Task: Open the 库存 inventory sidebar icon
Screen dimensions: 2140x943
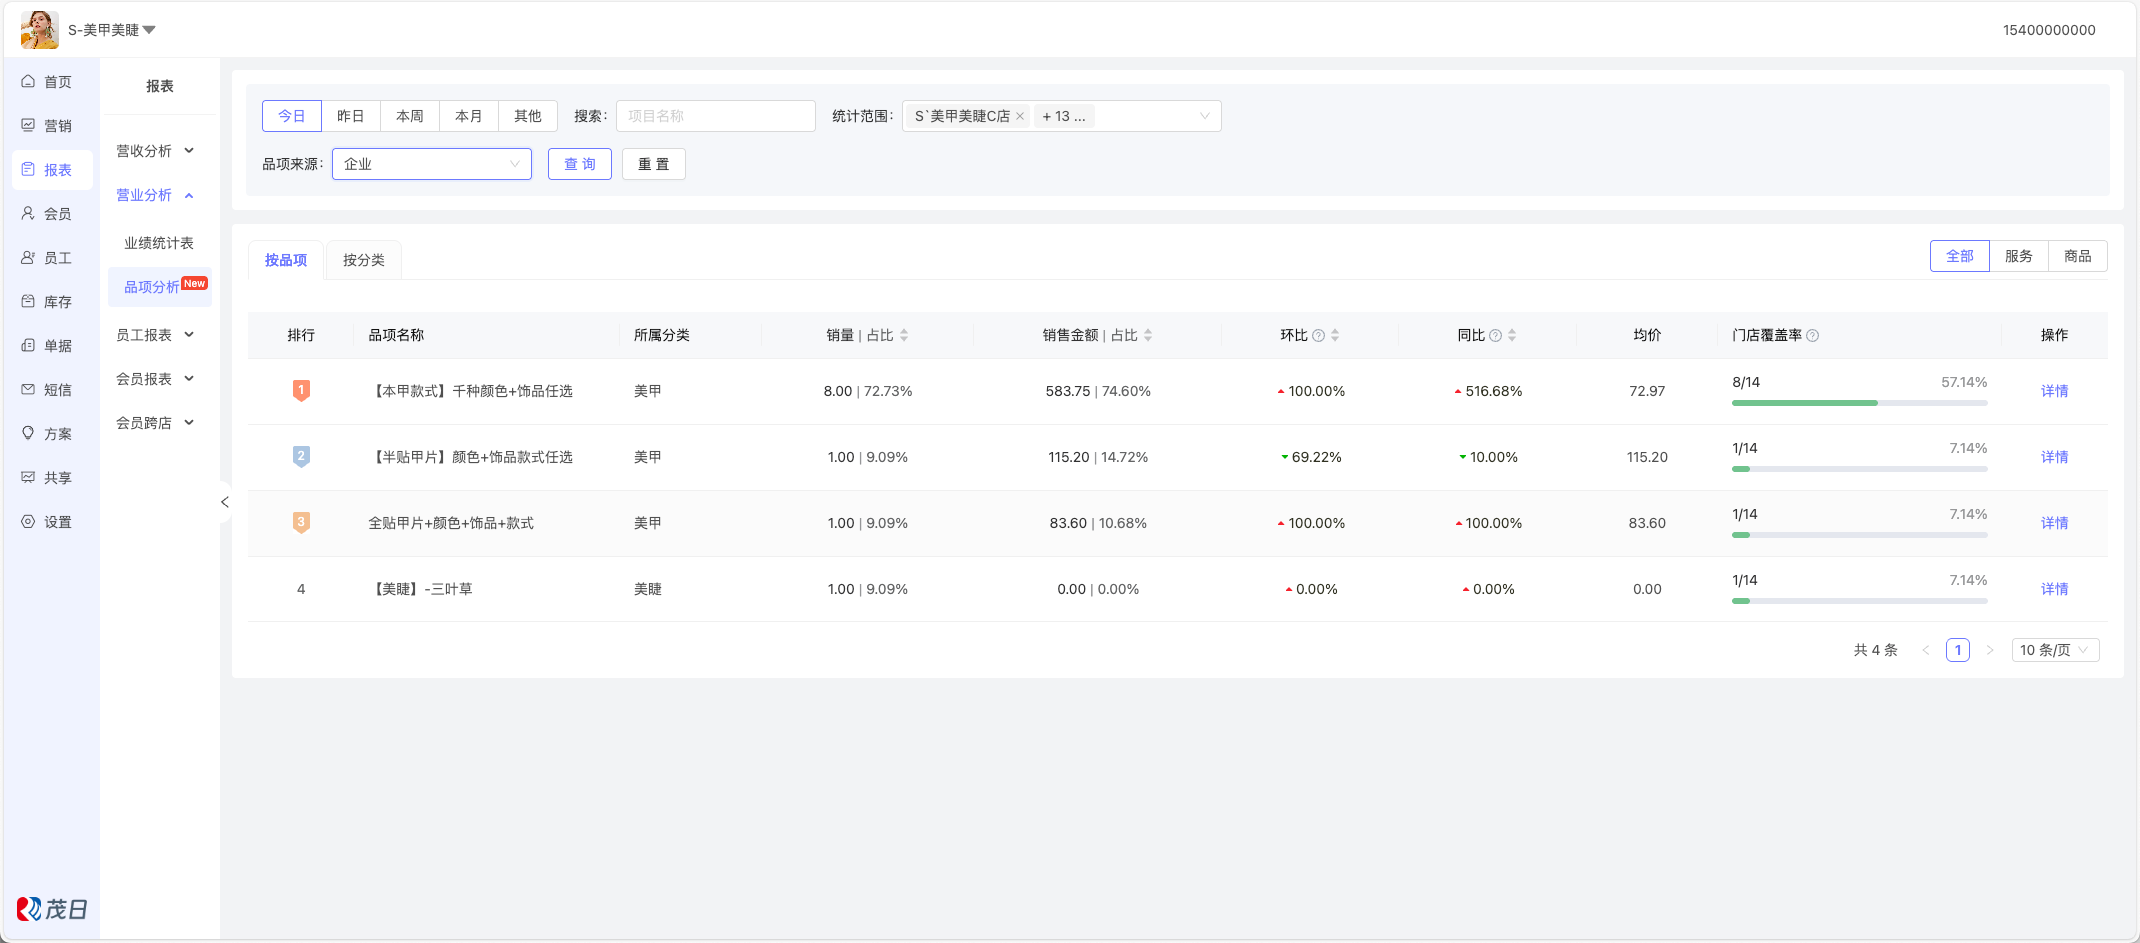Action: click(x=29, y=302)
